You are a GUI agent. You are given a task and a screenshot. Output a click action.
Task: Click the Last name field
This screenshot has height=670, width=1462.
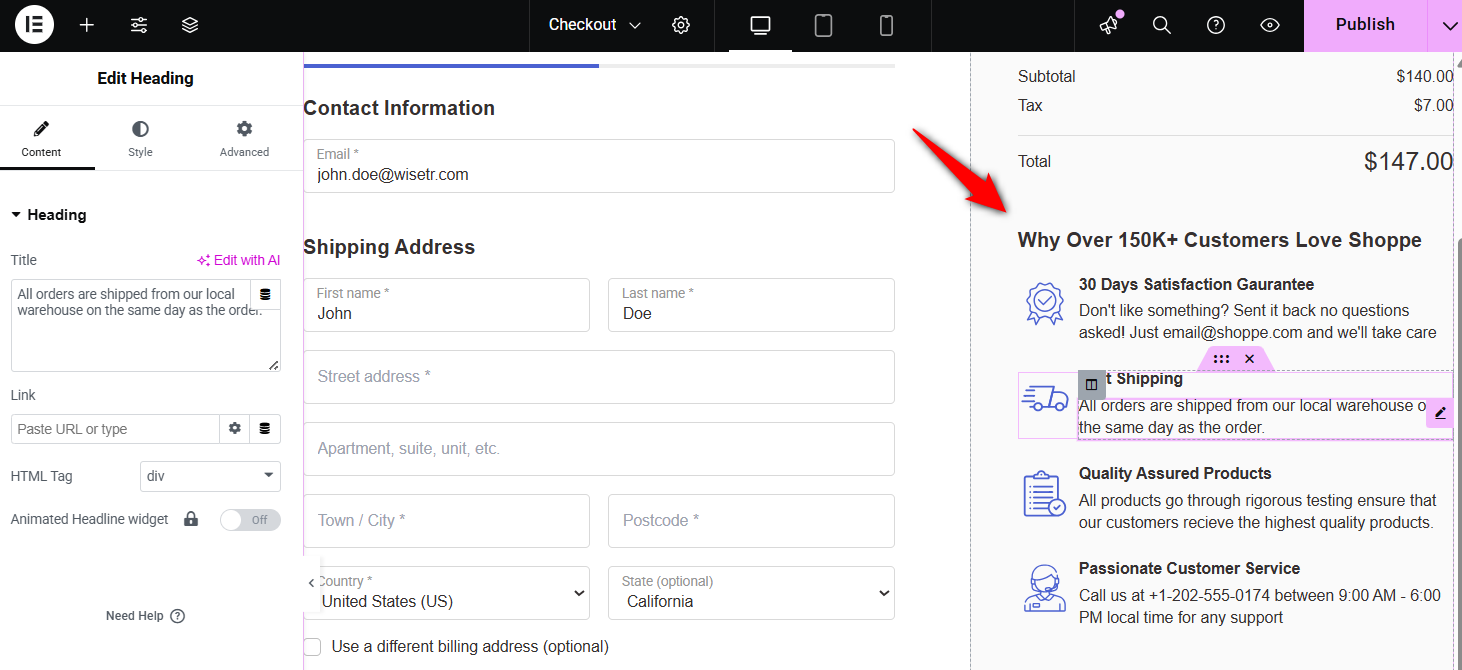pyautogui.click(x=751, y=305)
